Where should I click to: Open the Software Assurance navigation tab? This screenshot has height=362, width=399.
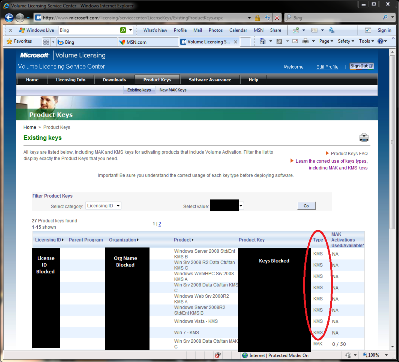click(x=210, y=80)
